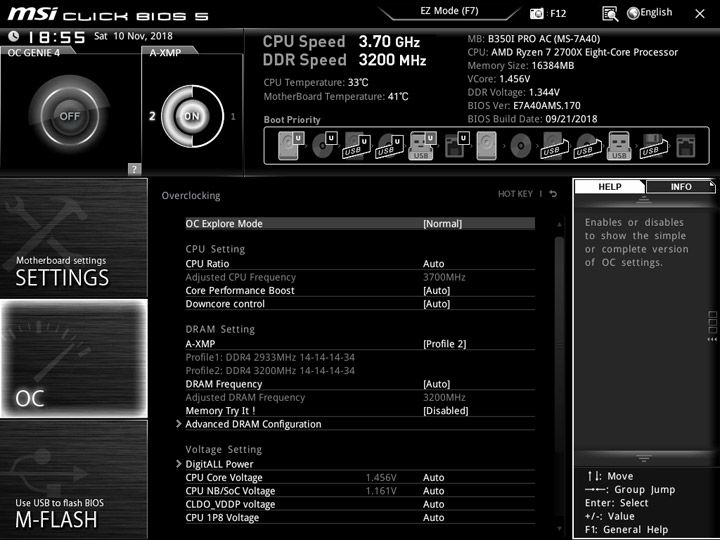The width and height of the screenshot is (720, 540).
Task: Click the settings scrollbar down arrow
Action: point(559,529)
